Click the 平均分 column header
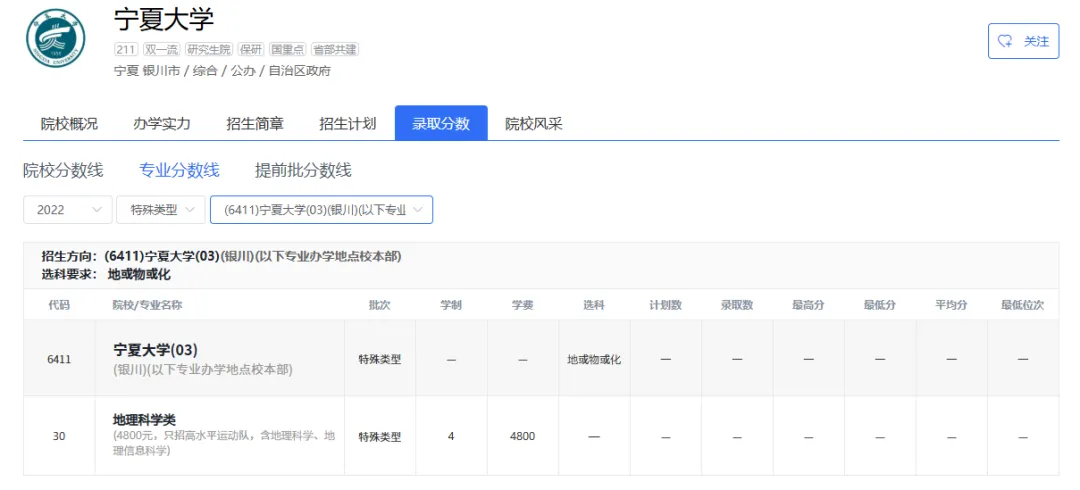This screenshot has height=490, width=1080. pos(951,305)
